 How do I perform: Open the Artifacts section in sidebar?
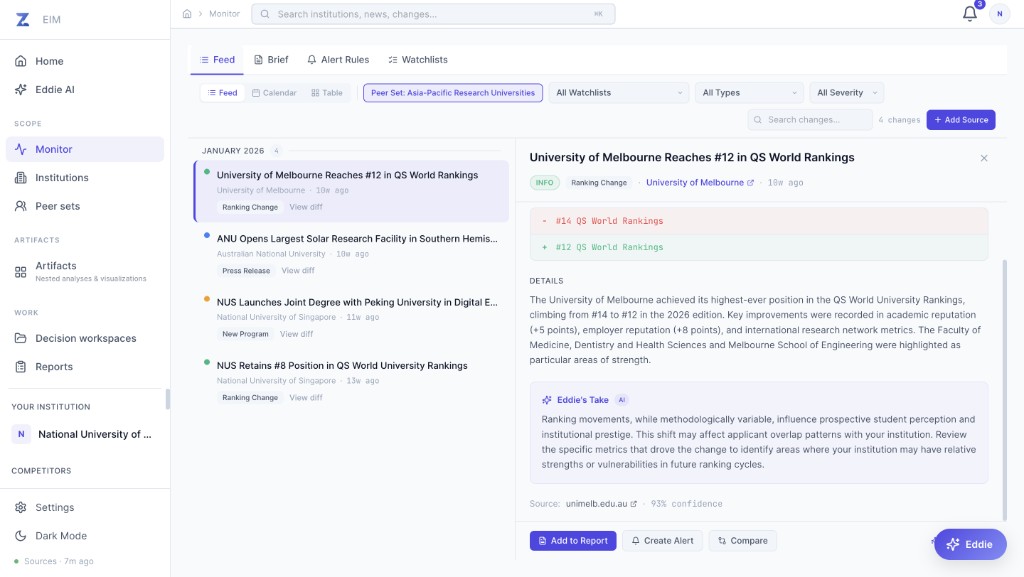[56, 266]
